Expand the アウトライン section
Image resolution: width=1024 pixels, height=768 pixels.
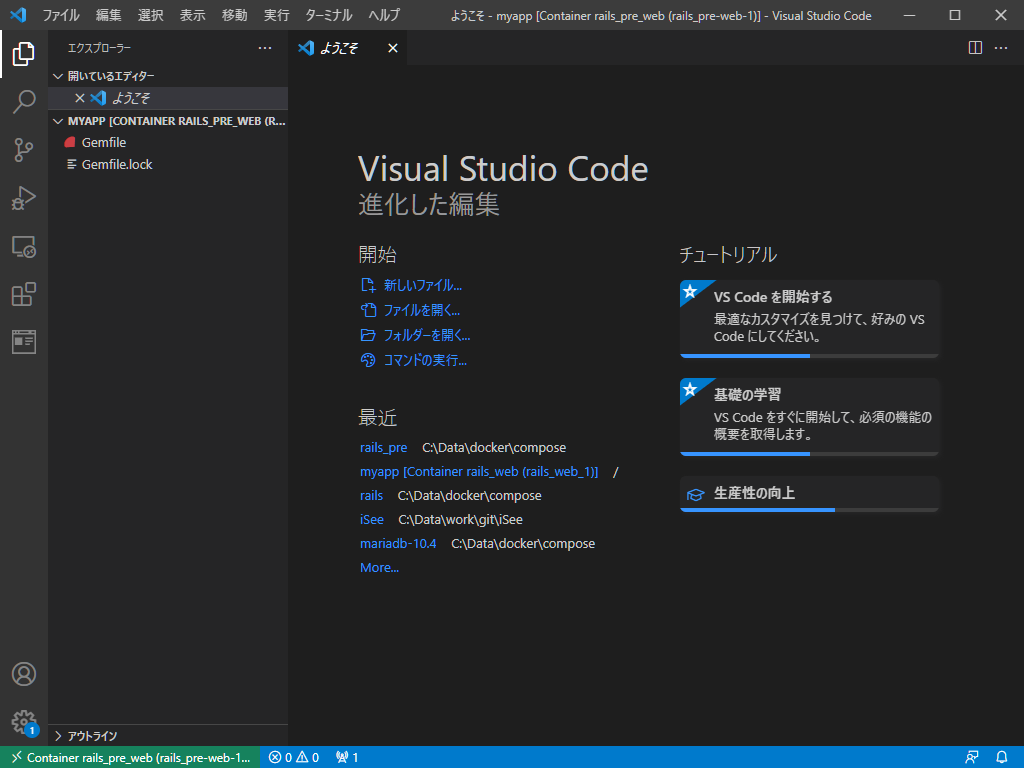pyautogui.click(x=168, y=736)
